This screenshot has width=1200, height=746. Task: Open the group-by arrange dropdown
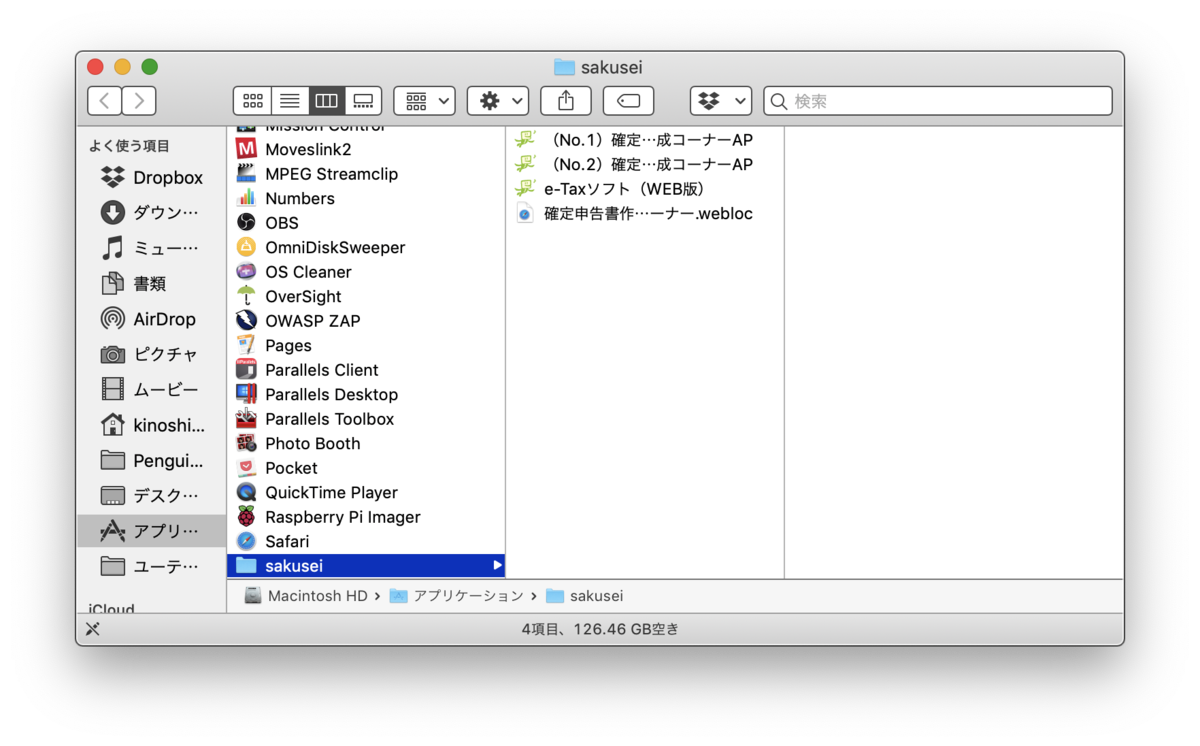point(425,101)
